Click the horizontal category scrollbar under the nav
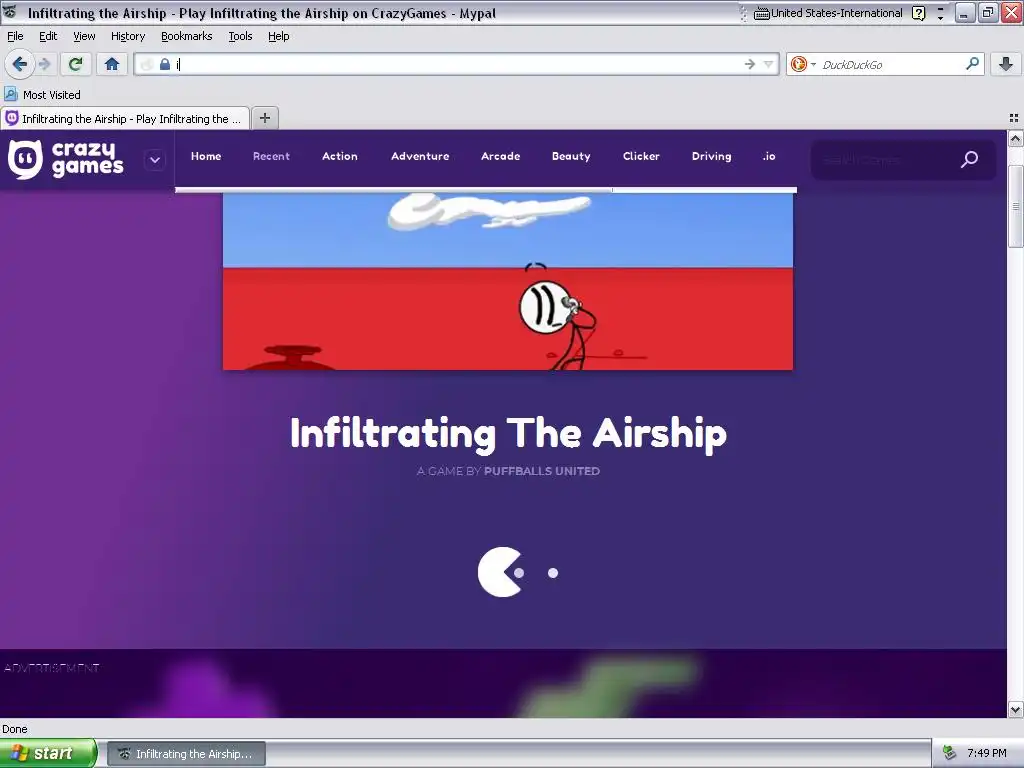The height and width of the screenshot is (768, 1024). click(x=486, y=190)
